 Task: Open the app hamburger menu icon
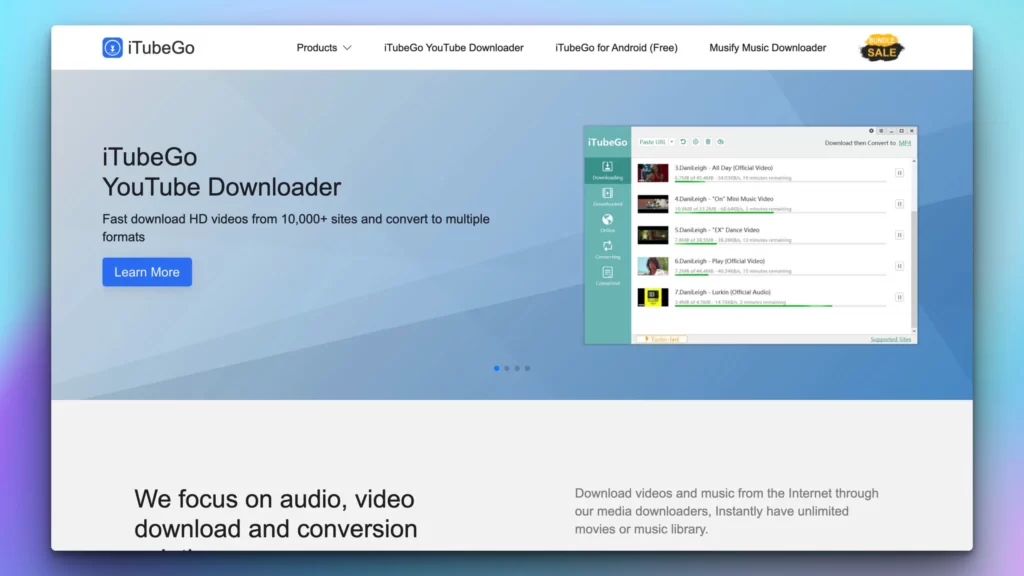pyautogui.click(x=881, y=131)
